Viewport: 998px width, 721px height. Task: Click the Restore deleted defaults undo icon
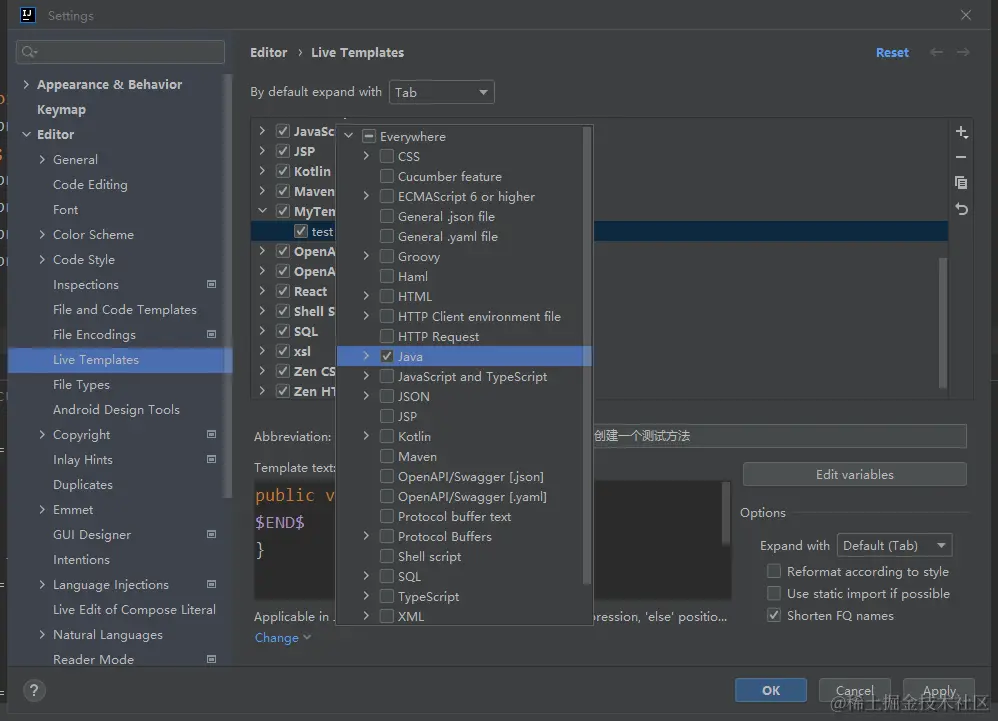pos(961,209)
